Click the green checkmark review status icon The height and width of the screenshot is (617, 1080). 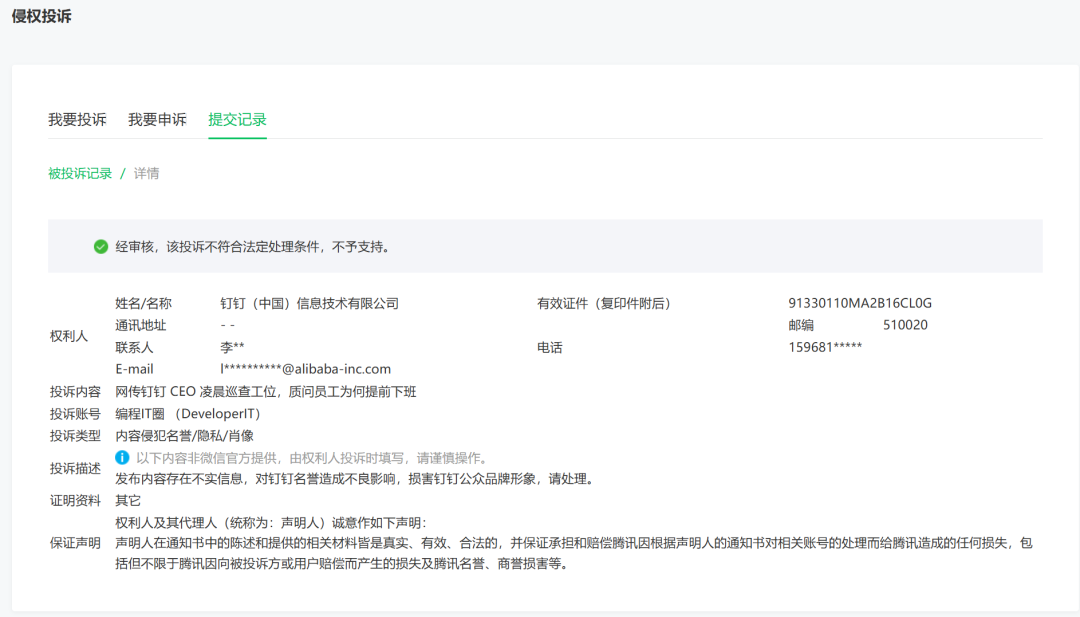(101, 247)
